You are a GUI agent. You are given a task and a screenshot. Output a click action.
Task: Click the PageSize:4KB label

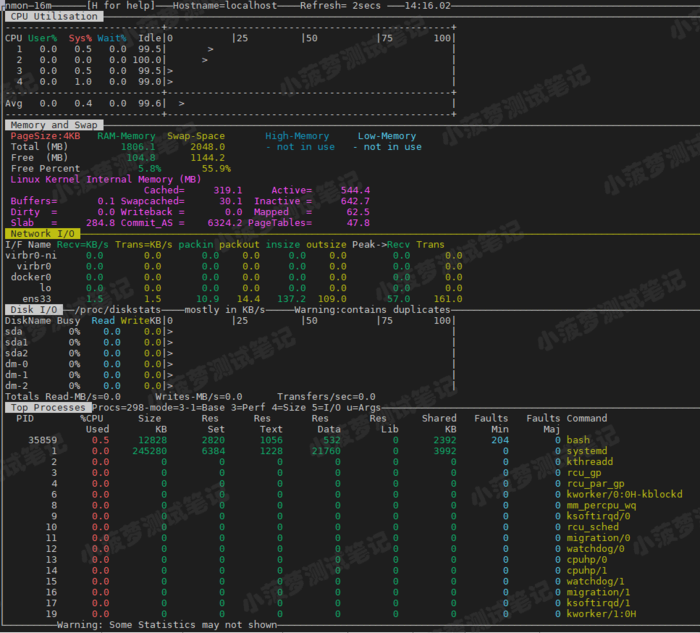[46, 136]
